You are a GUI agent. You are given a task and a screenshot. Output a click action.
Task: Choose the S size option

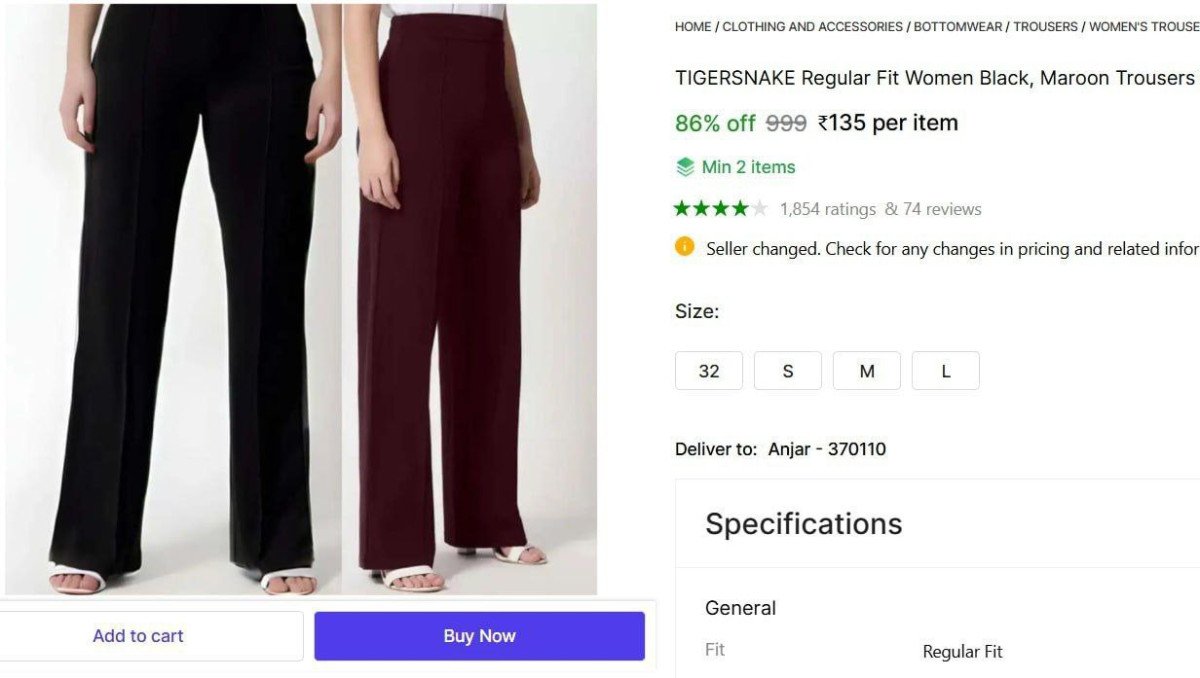tap(788, 371)
